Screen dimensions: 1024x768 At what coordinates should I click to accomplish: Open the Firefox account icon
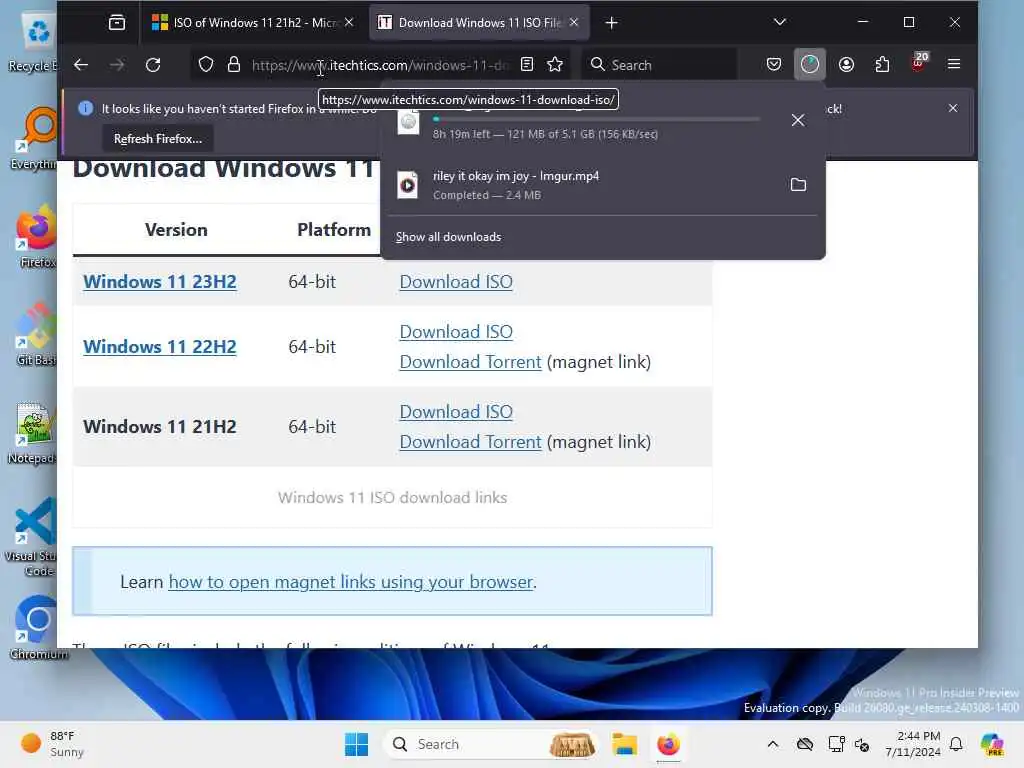(x=846, y=65)
